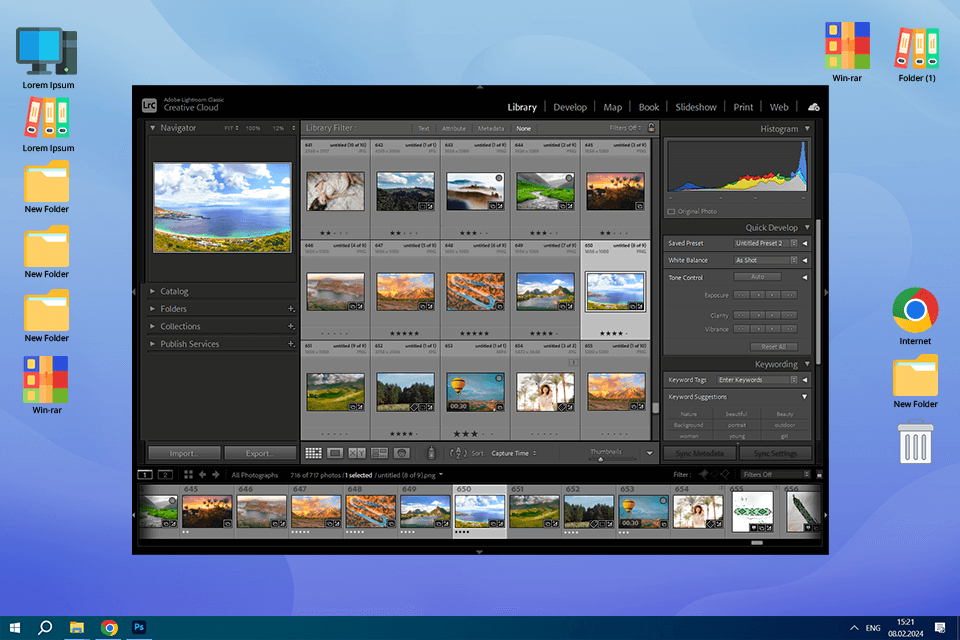Collapse the Keywording panel

click(807, 364)
